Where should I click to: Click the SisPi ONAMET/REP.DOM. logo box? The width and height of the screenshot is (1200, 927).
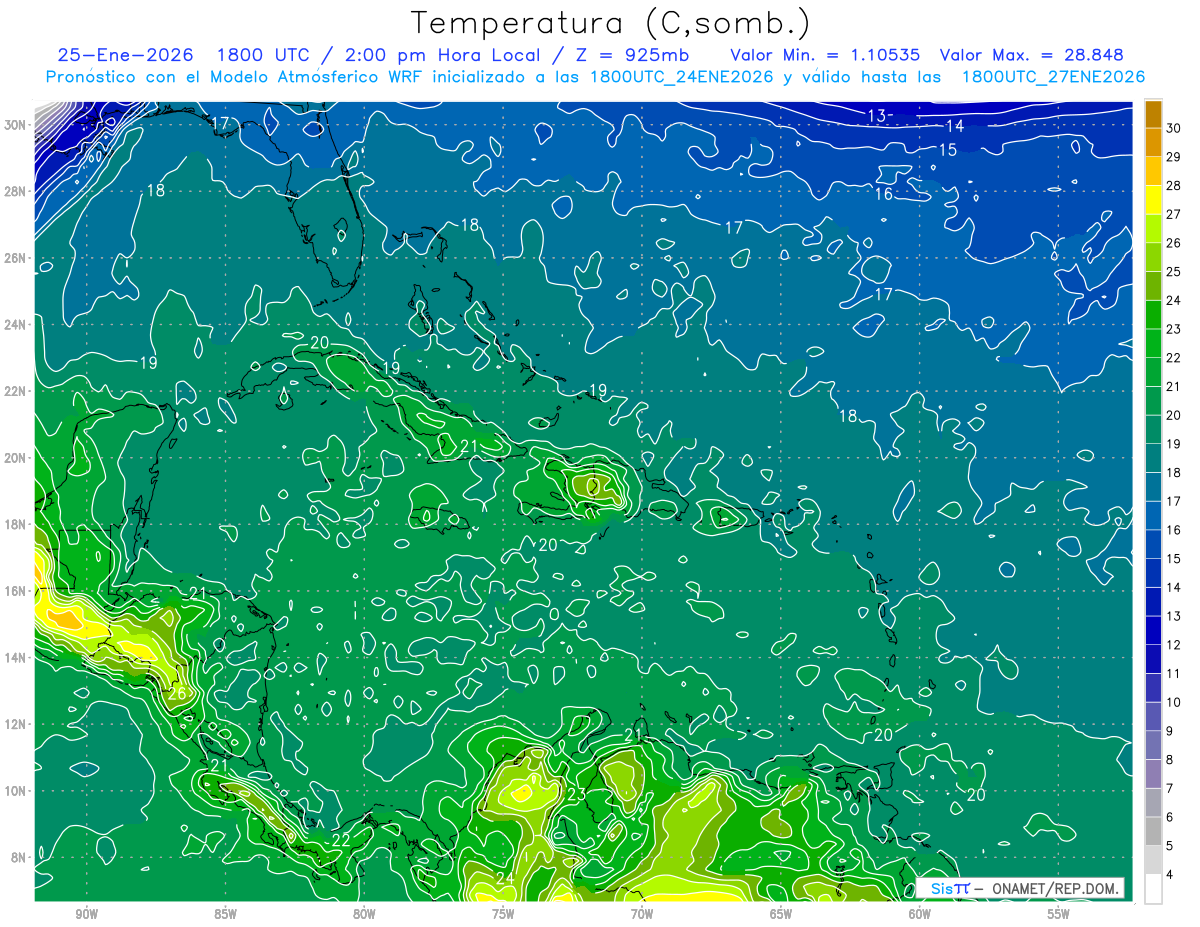[x=1019, y=888]
